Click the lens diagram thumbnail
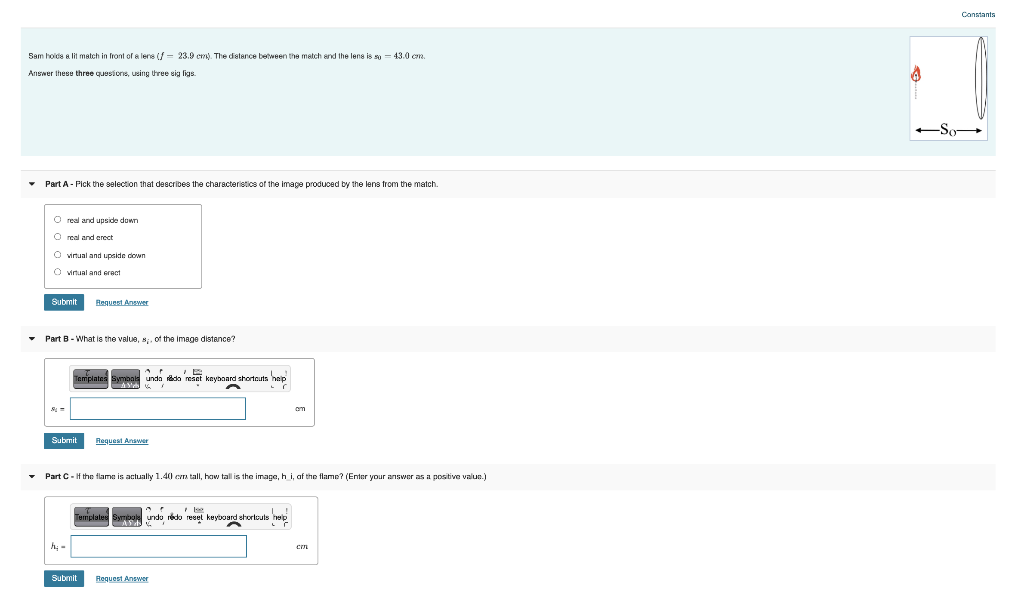The image size is (1024, 610). coord(947,87)
